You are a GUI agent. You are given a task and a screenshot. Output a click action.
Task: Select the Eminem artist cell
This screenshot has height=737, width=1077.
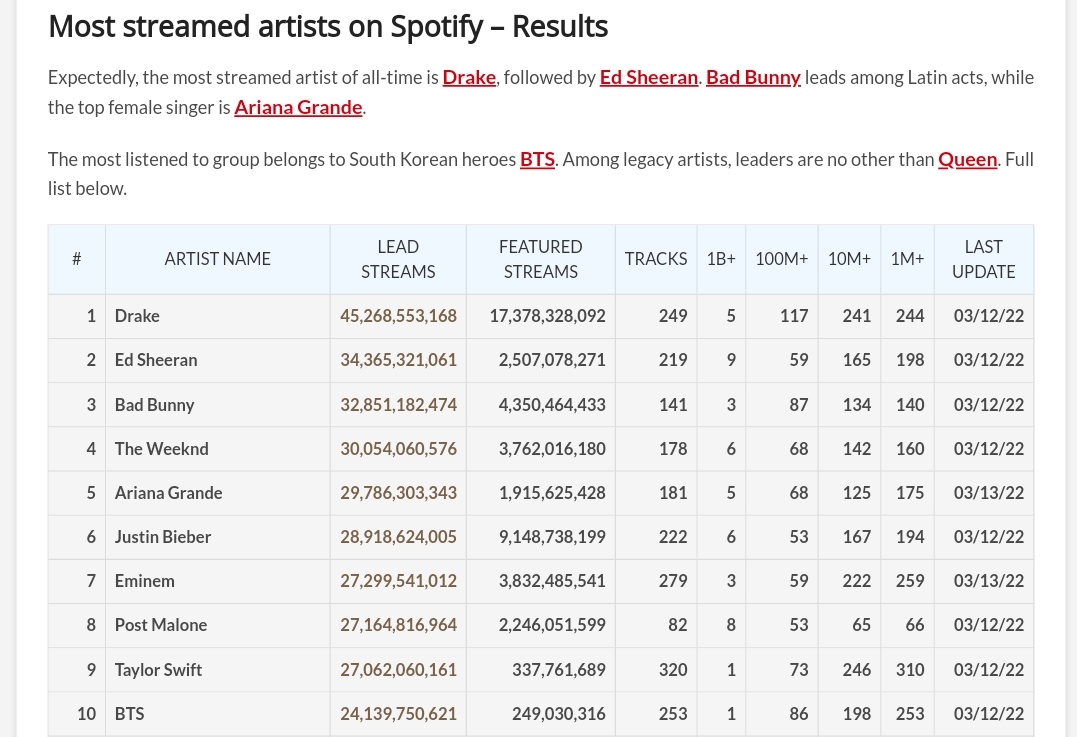click(x=218, y=581)
